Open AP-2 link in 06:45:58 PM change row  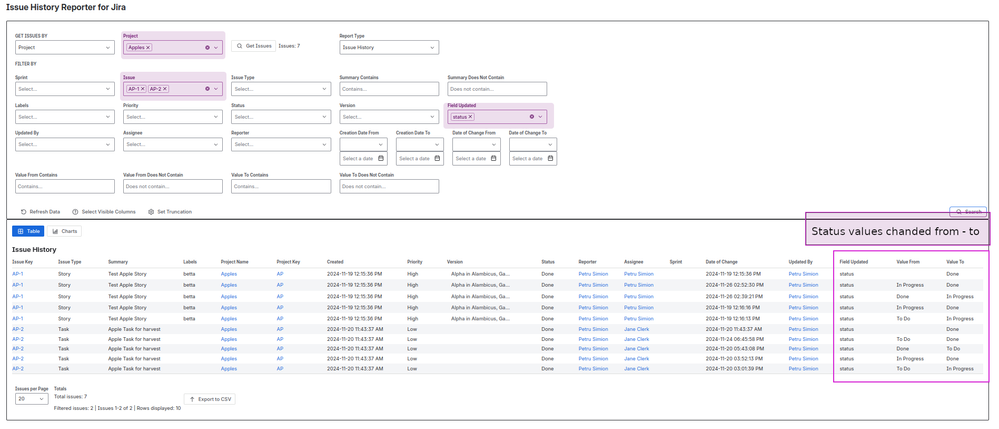coord(18,339)
